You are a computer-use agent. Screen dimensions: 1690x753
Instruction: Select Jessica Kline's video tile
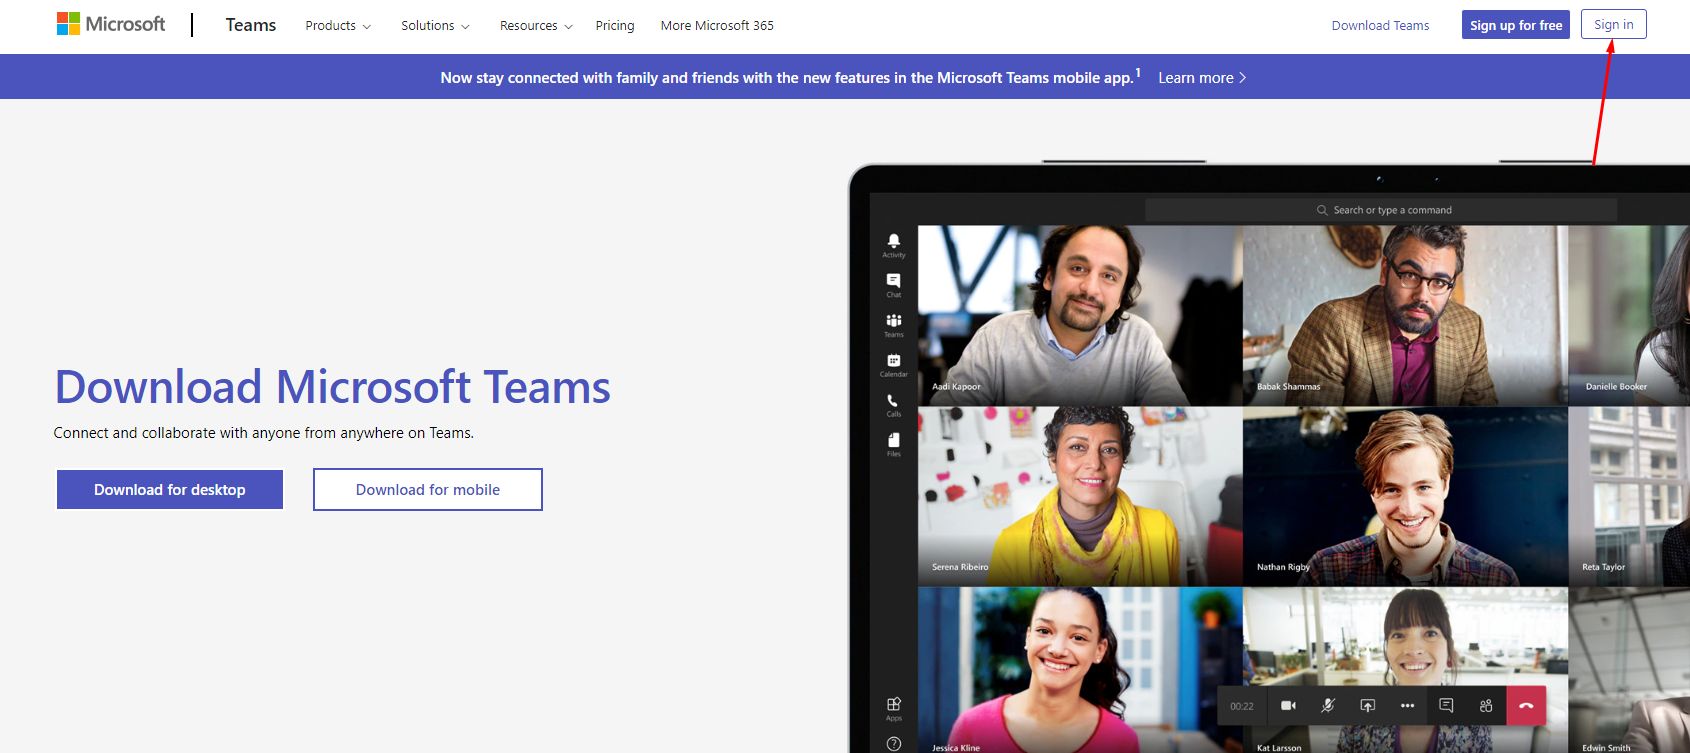[1080, 670]
